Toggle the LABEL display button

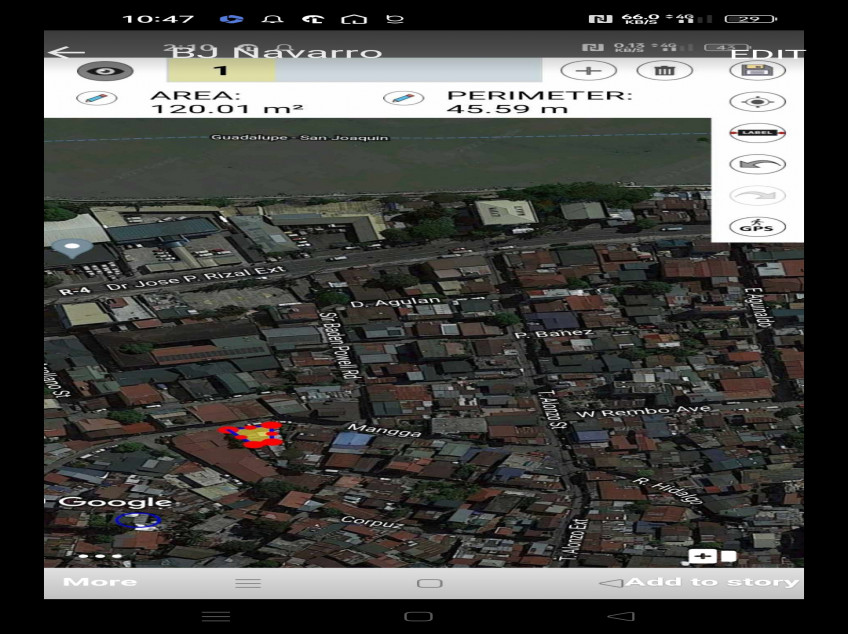(757, 133)
